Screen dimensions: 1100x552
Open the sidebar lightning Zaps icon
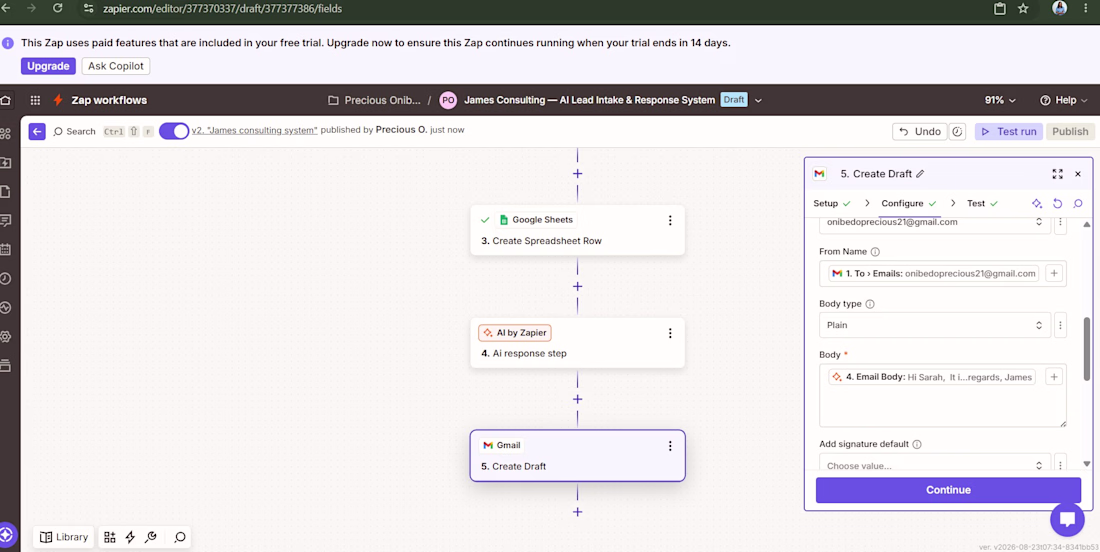coord(6,163)
